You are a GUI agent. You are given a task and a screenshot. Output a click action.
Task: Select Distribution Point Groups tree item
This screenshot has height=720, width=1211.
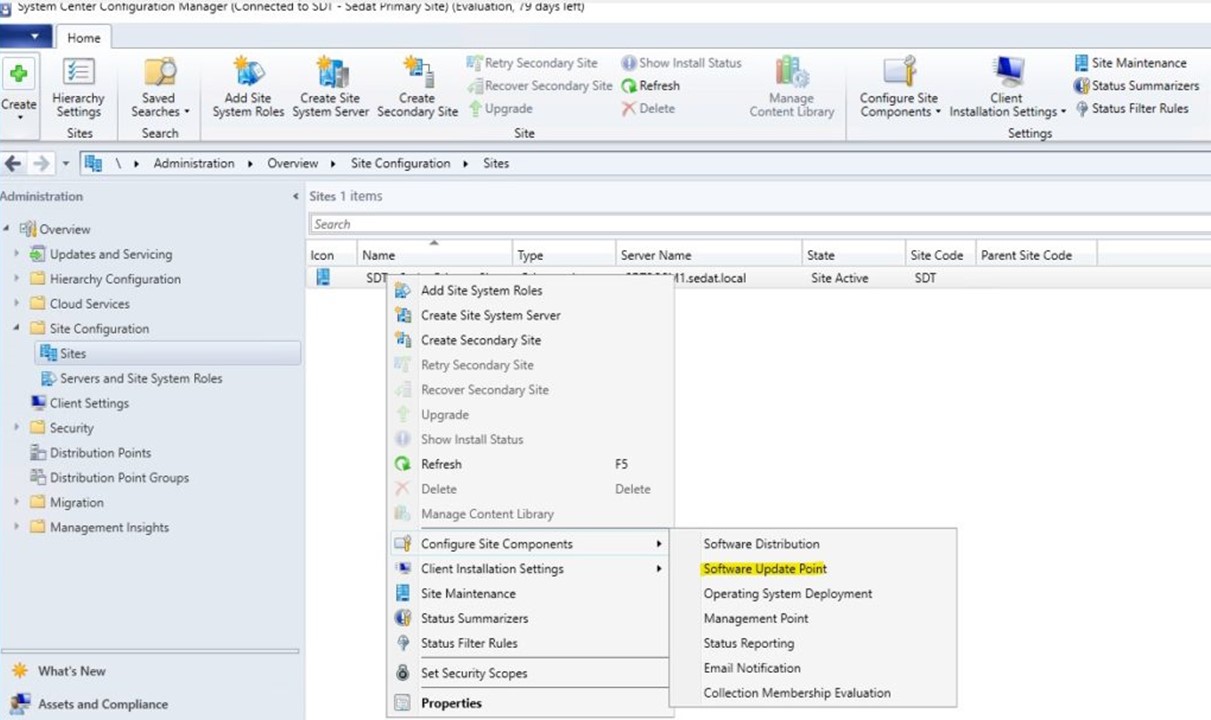(119, 478)
